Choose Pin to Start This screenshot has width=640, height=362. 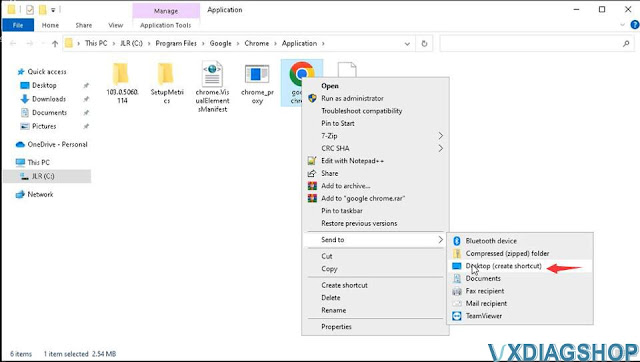(338, 123)
